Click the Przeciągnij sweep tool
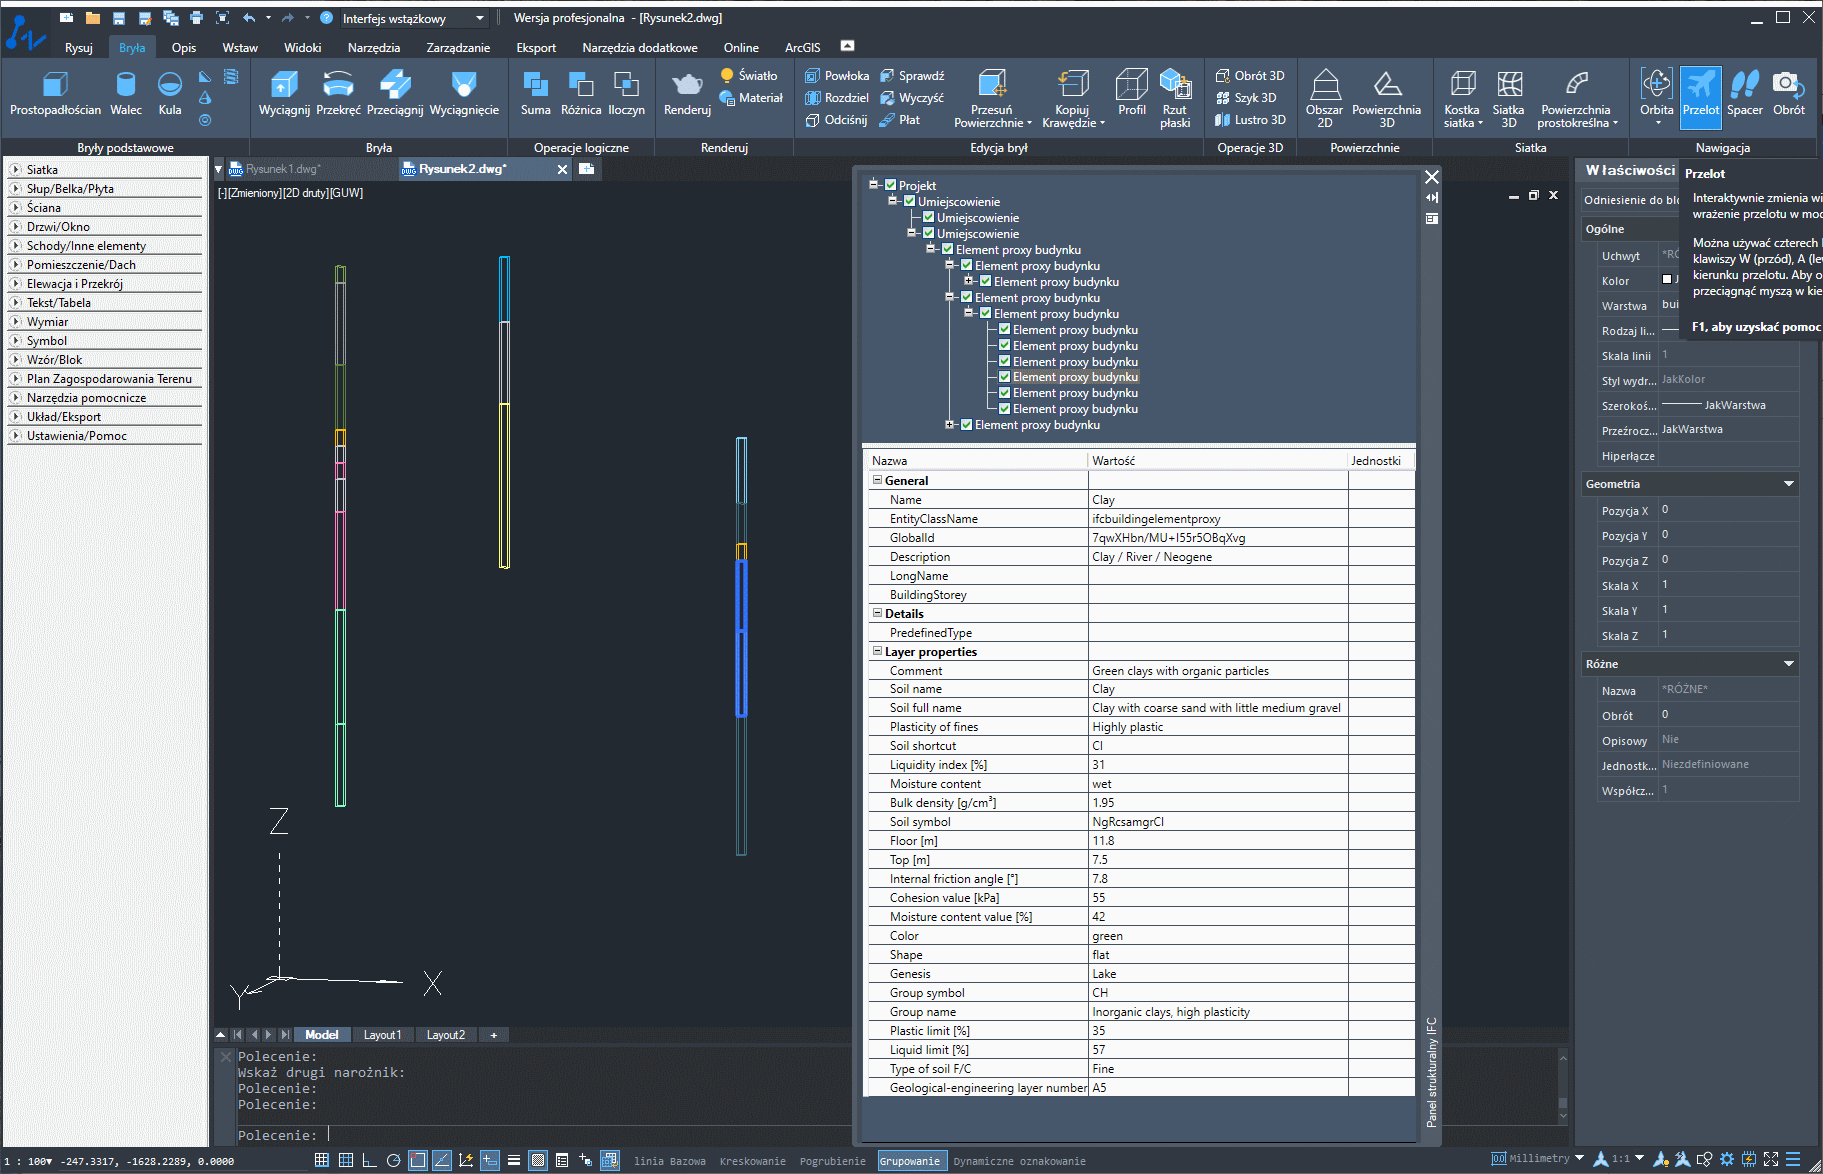This screenshot has width=1823, height=1174. pyautogui.click(x=395, y=94)
